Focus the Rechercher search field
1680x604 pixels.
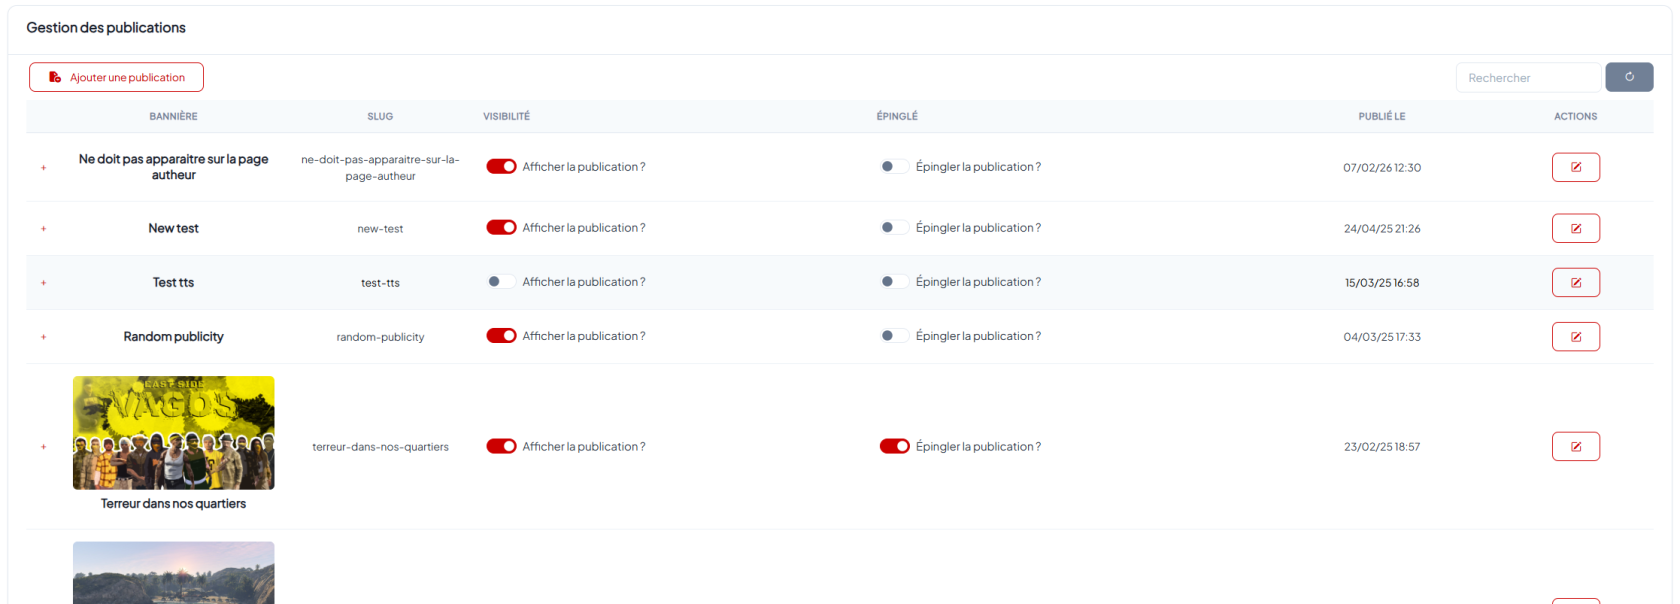coord(1528,77)
